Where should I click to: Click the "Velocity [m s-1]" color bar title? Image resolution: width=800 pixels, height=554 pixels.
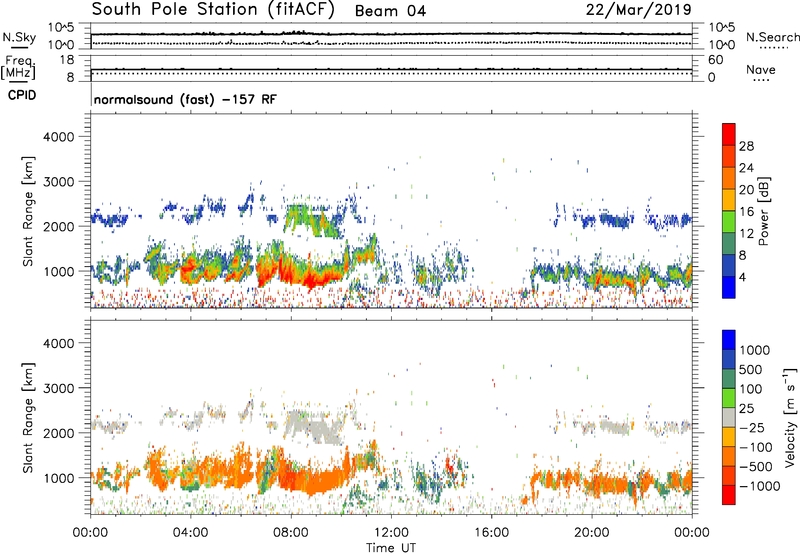[x=790, y=417]
